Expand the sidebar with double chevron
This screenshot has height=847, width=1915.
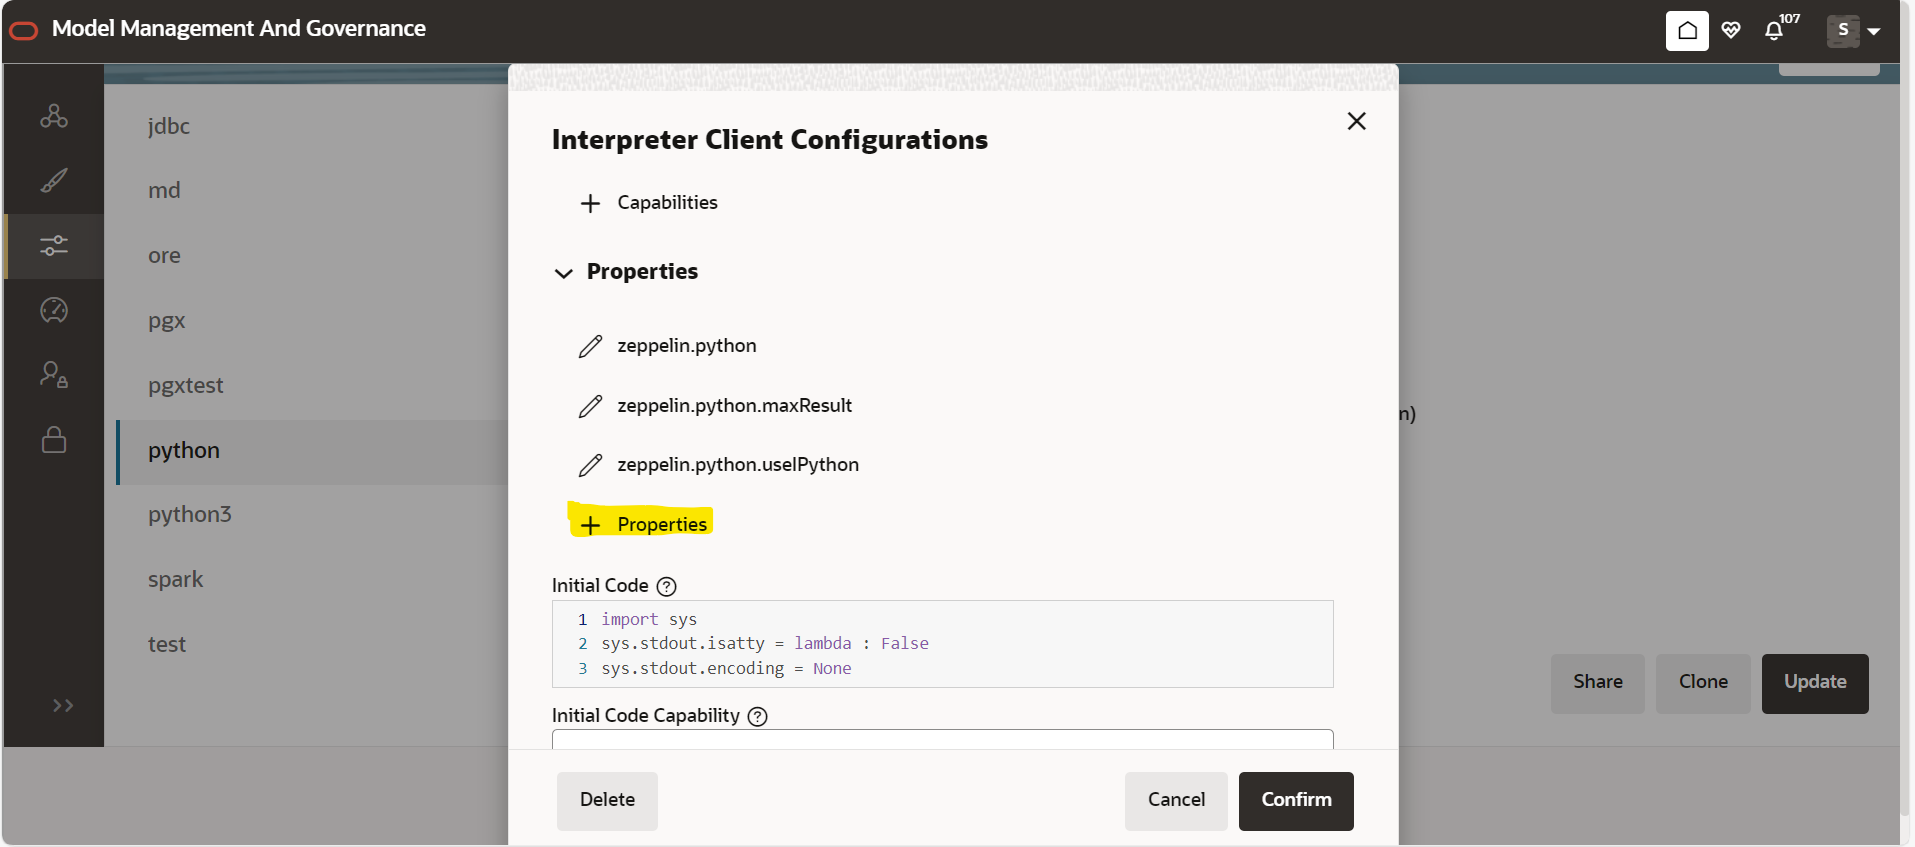tap(63, 706)
